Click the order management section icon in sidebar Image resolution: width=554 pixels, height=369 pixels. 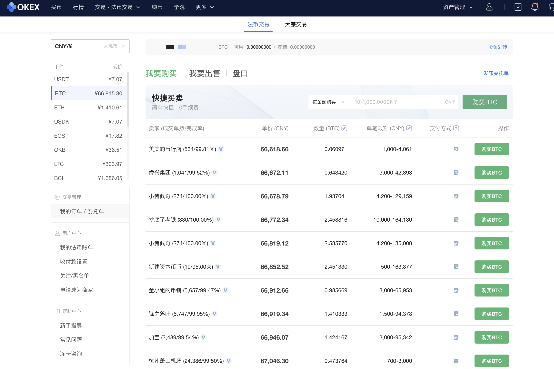coord(58,197)
